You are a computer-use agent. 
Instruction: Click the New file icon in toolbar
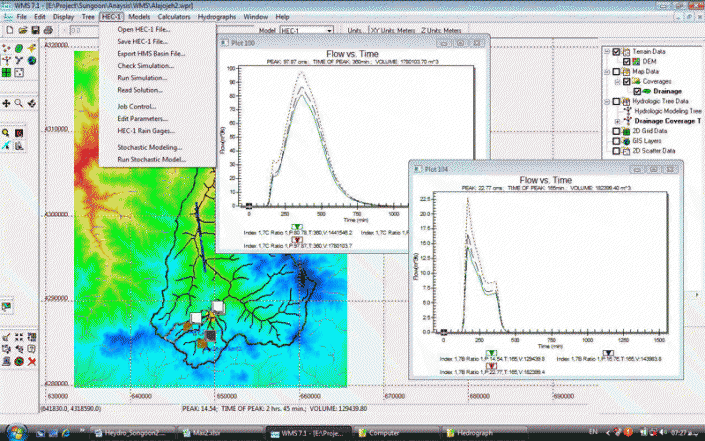coord(10,31)
